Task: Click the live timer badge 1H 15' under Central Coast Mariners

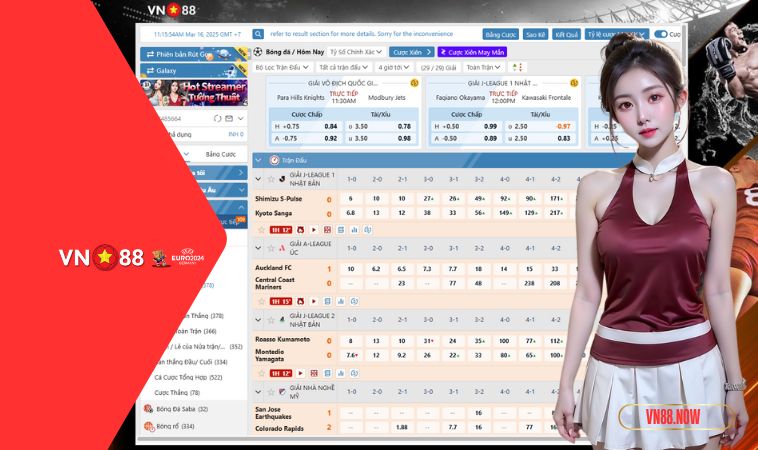Action: [281, 302]
